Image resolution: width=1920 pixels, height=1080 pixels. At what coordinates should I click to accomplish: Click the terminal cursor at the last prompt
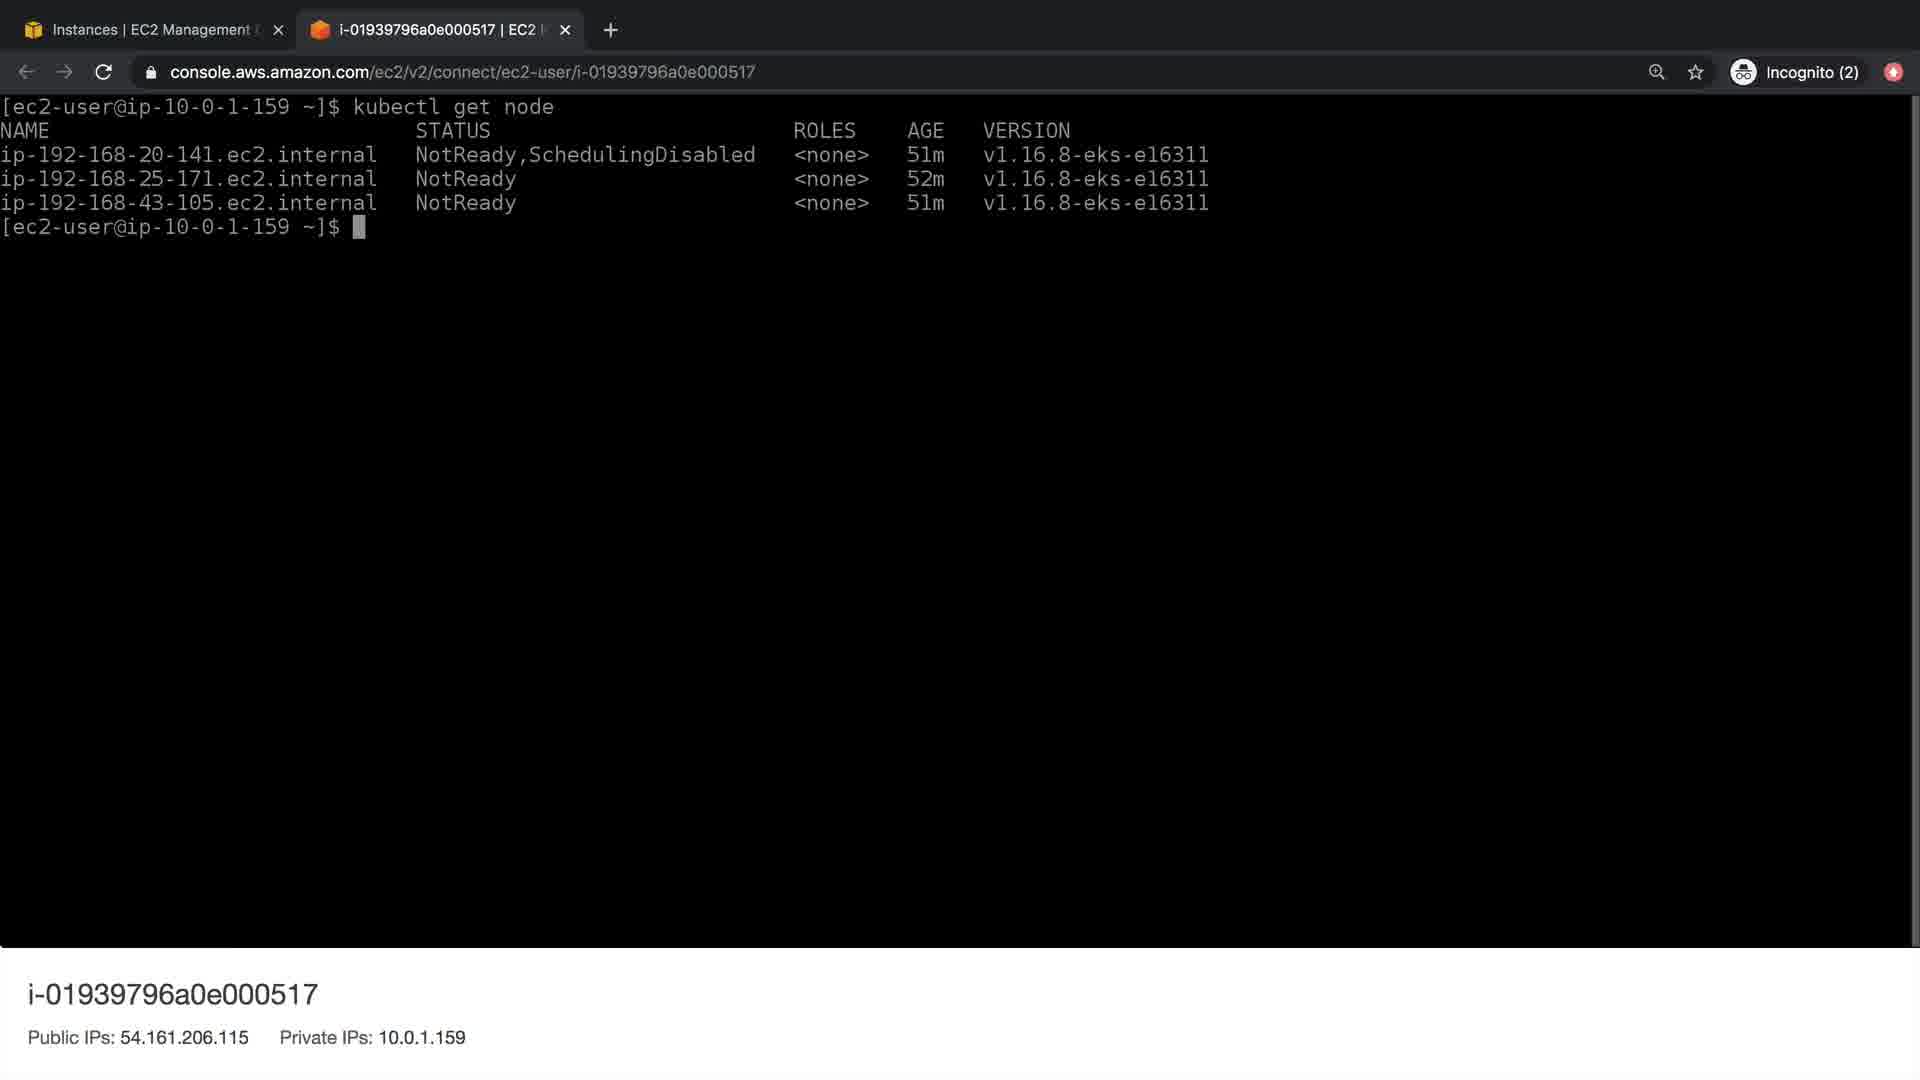click(x=359, y=227)
